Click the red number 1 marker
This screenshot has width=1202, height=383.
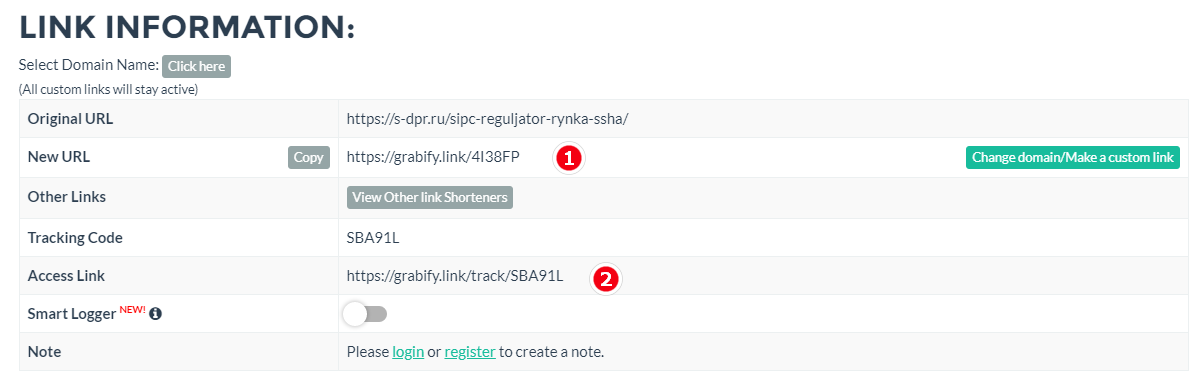pos(569,158)
